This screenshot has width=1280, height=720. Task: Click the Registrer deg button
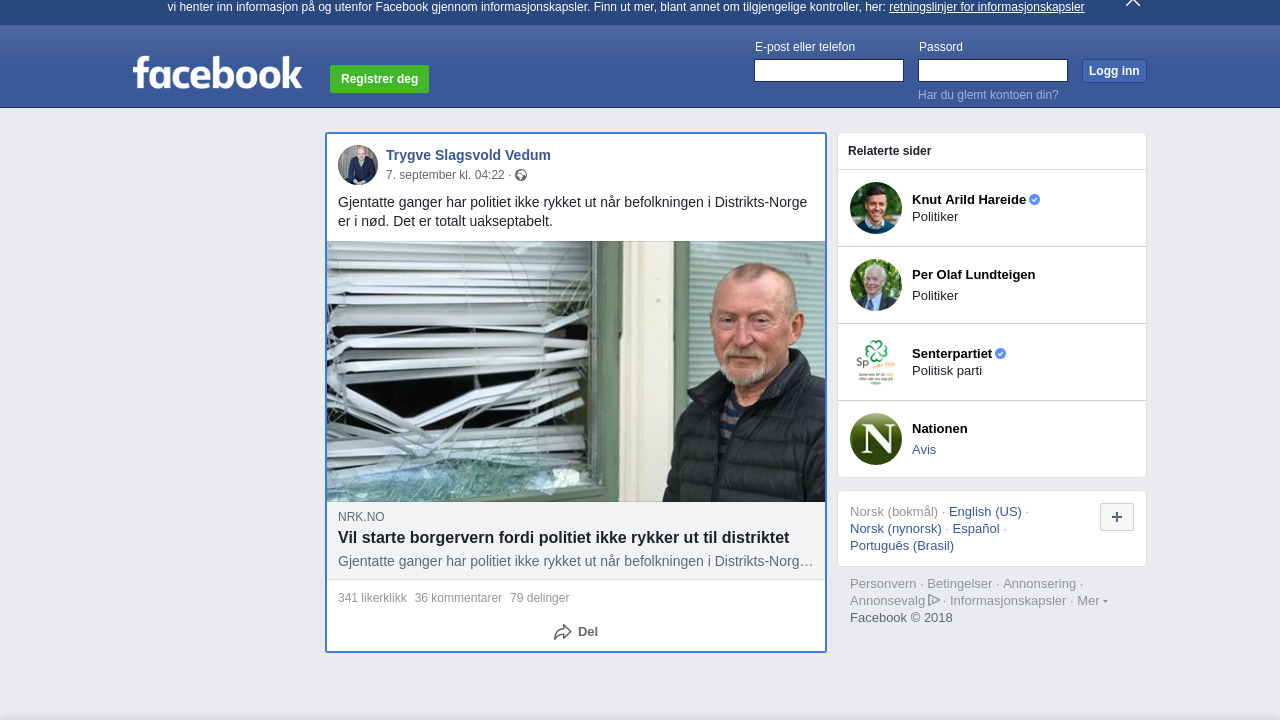pyautogui.click(x=380, y=79)
